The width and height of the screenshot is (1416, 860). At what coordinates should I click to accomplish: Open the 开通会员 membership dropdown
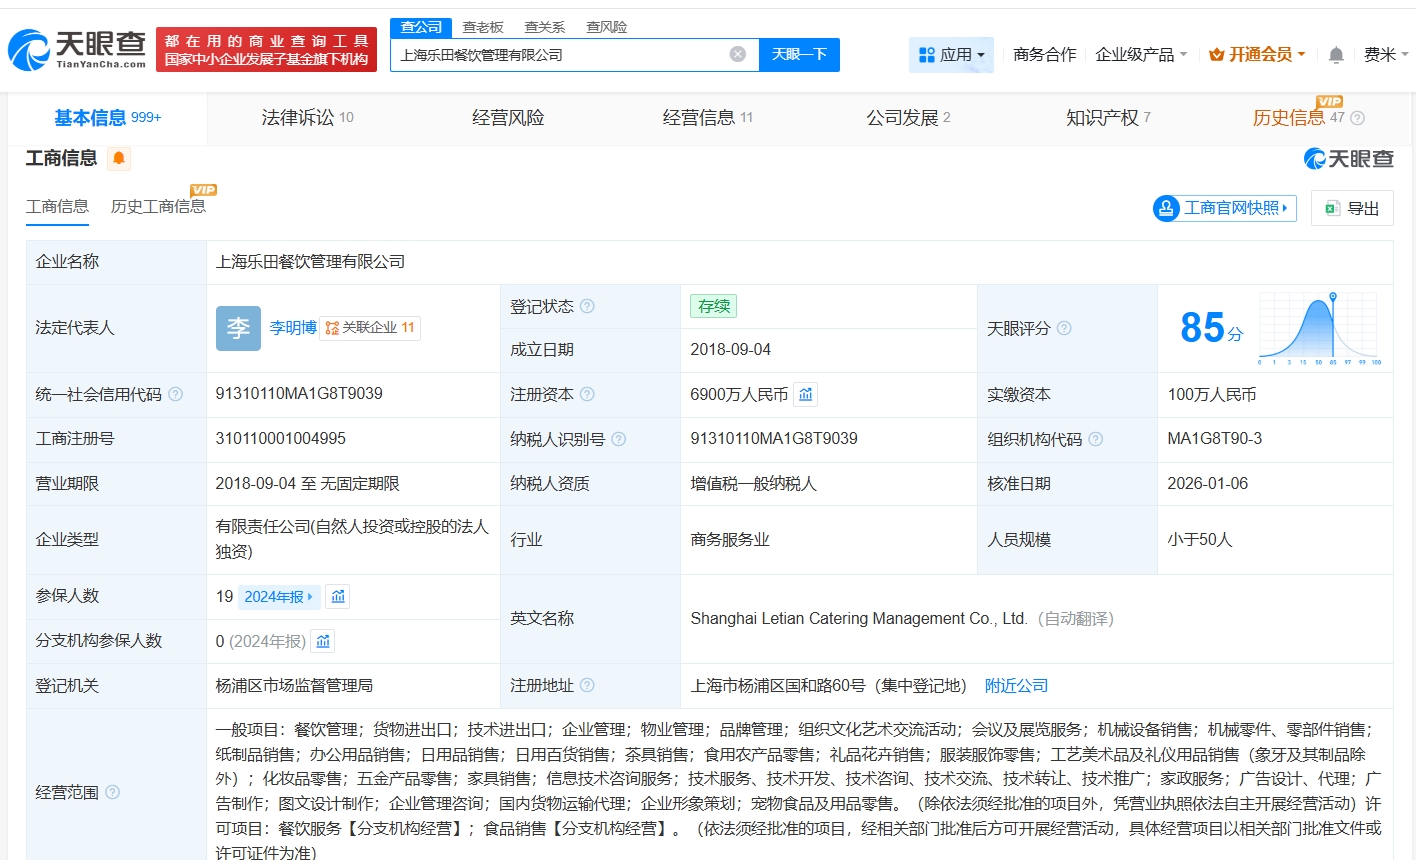click(x=1257, y=55)
